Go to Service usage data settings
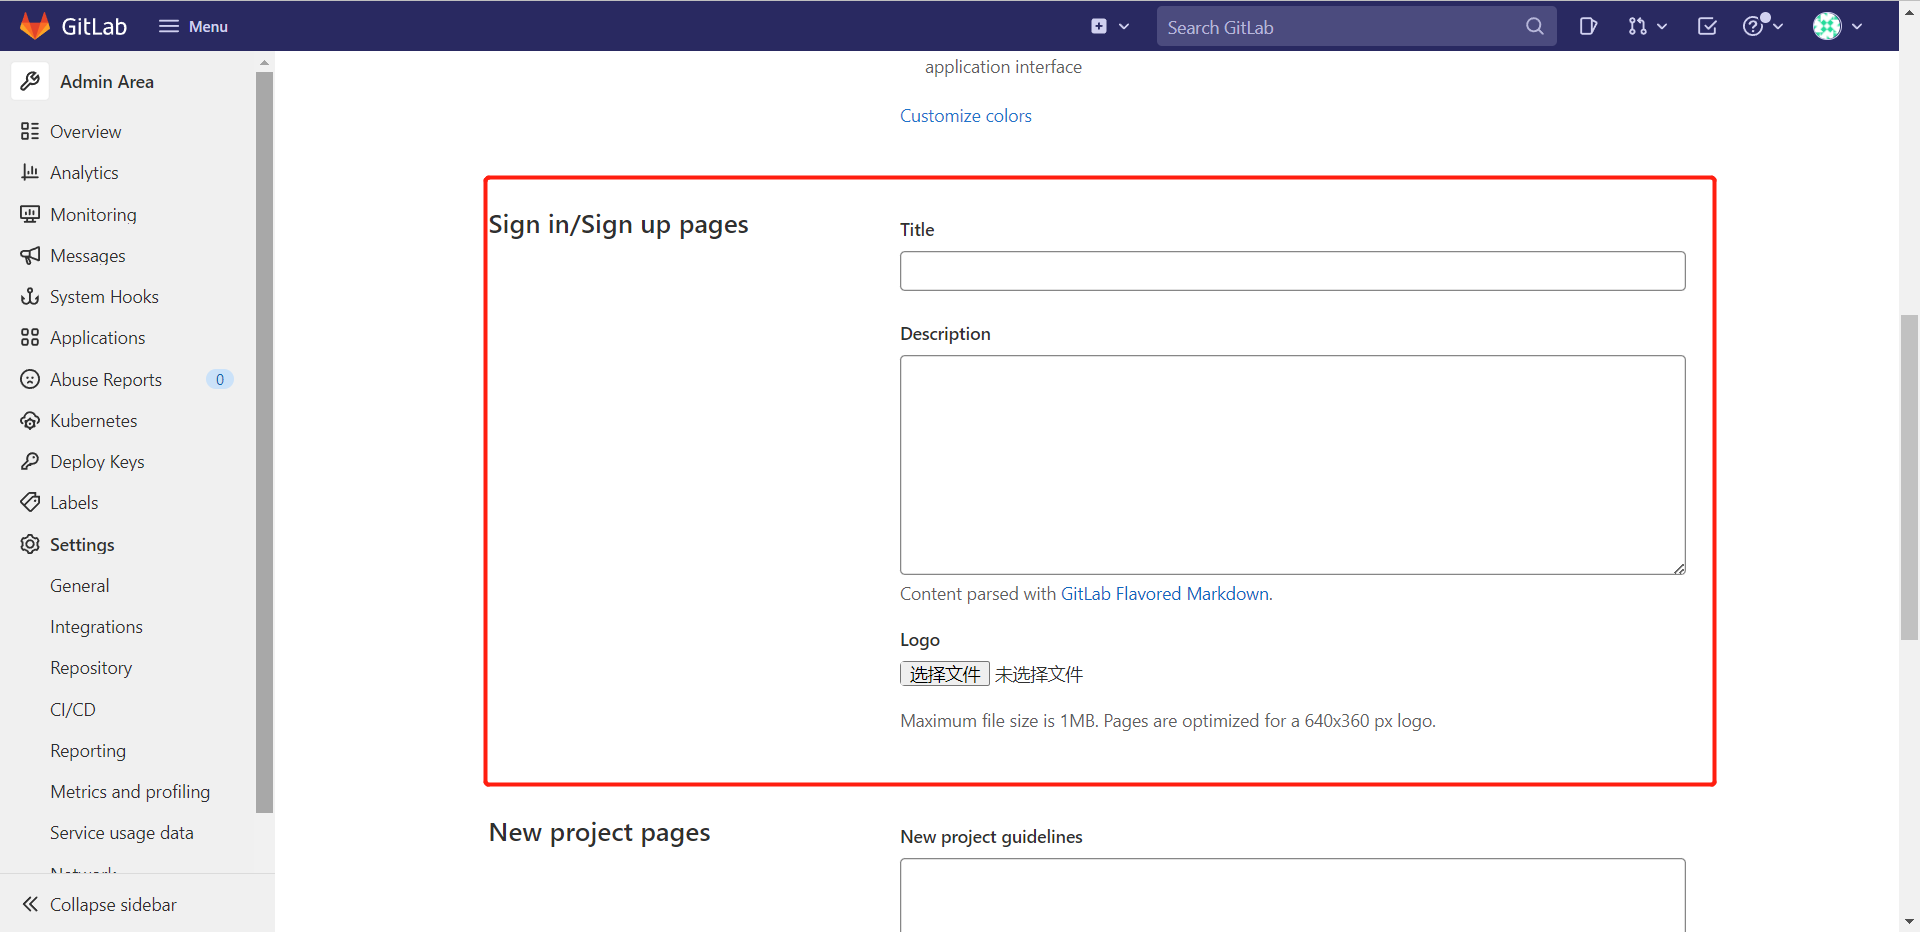This screenshot has width=1920, height=932. (122, 833)
